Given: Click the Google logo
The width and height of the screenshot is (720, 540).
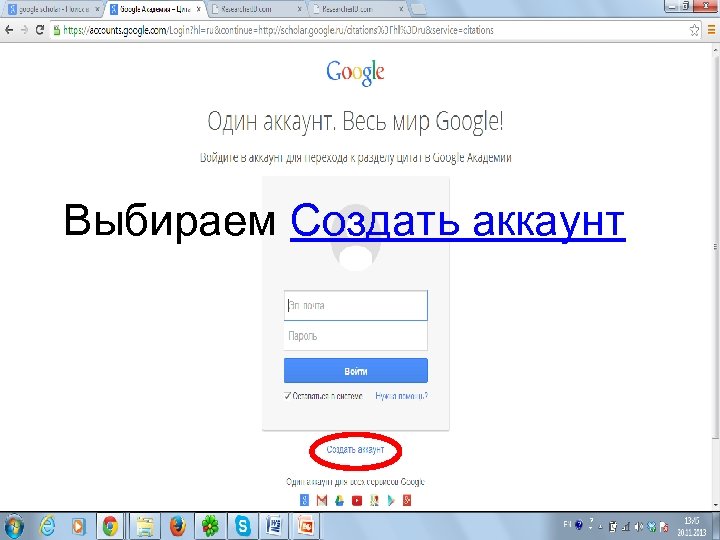Looking at the screenshot, I should [x=355, y=73].
